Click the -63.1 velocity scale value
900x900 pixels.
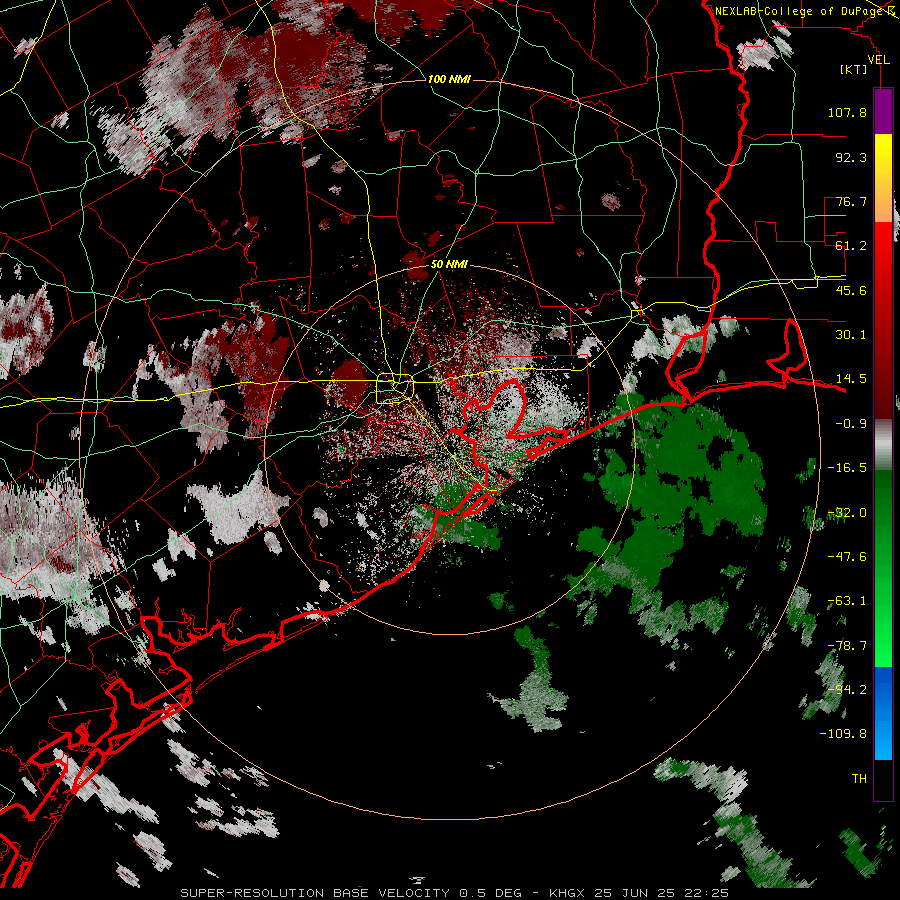pyautogui.click(x=847, y=601)
